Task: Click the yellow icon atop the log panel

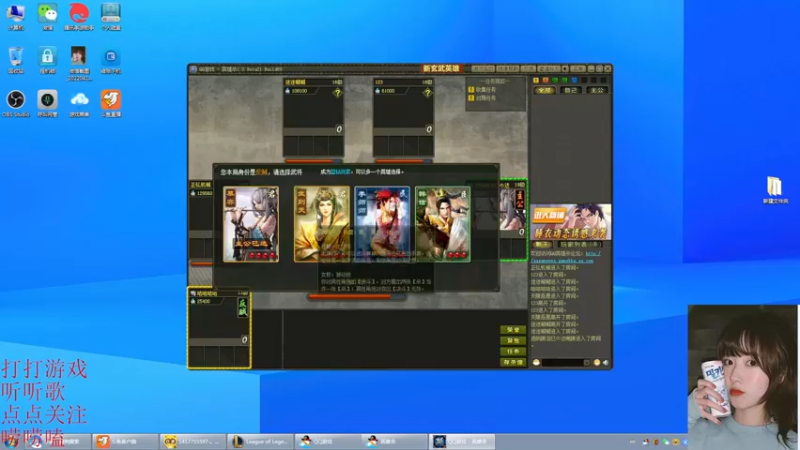Action: click(536, 80)
